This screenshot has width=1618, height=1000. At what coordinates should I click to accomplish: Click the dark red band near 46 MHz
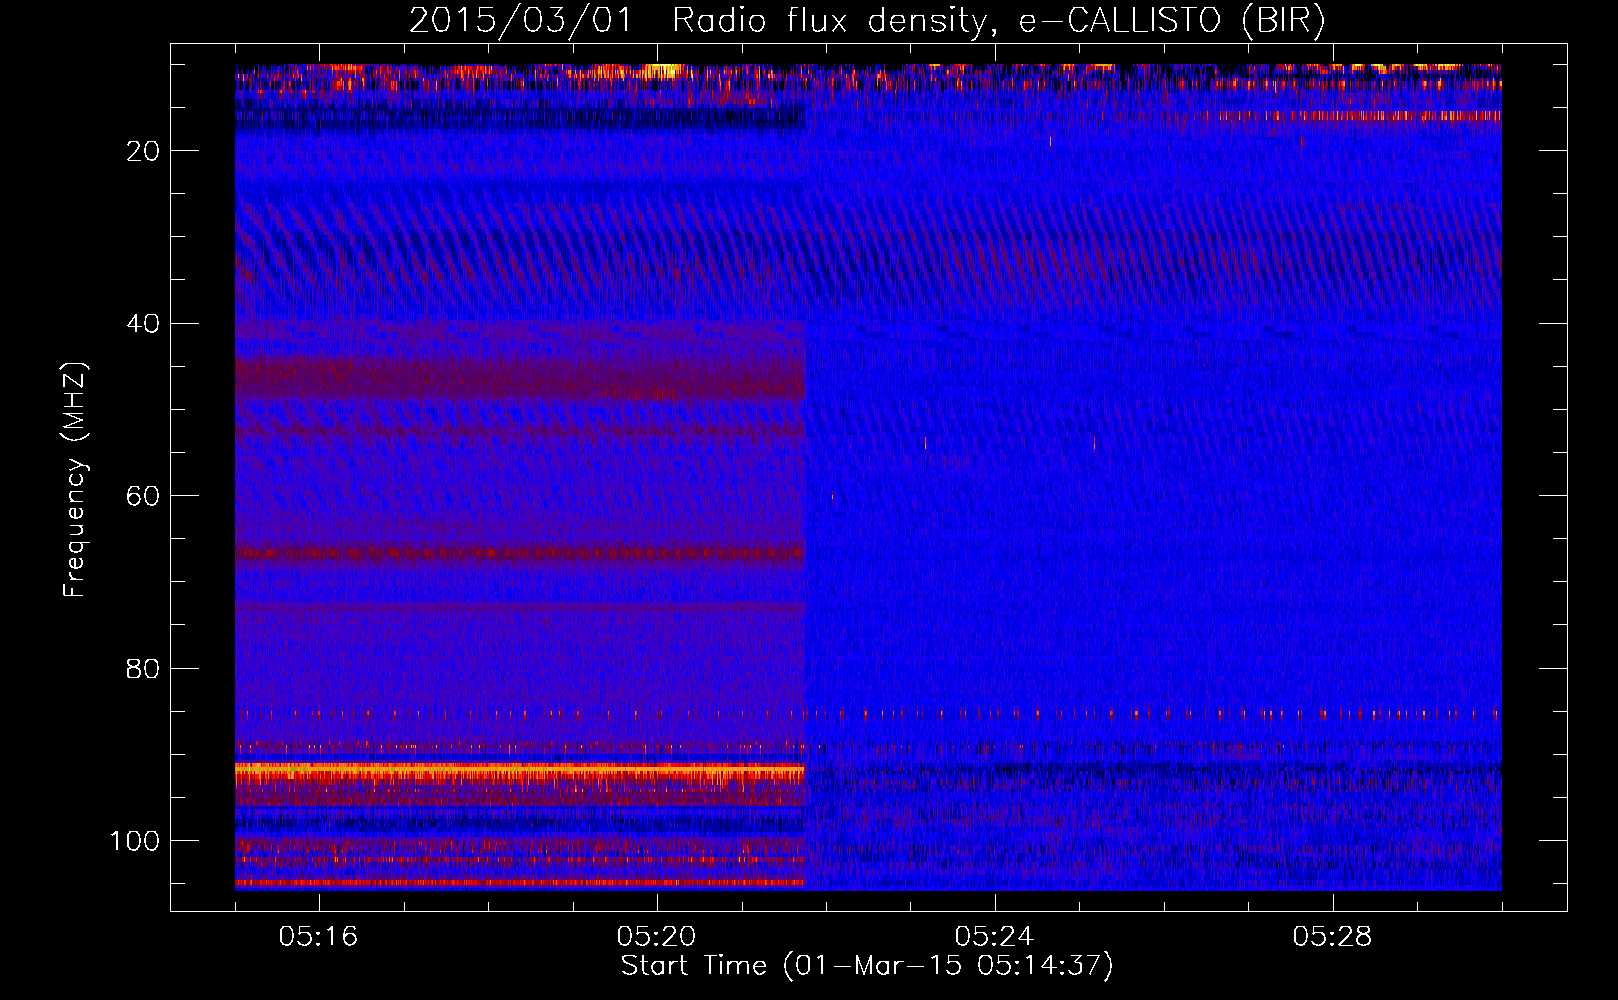(x=520, y=378)
